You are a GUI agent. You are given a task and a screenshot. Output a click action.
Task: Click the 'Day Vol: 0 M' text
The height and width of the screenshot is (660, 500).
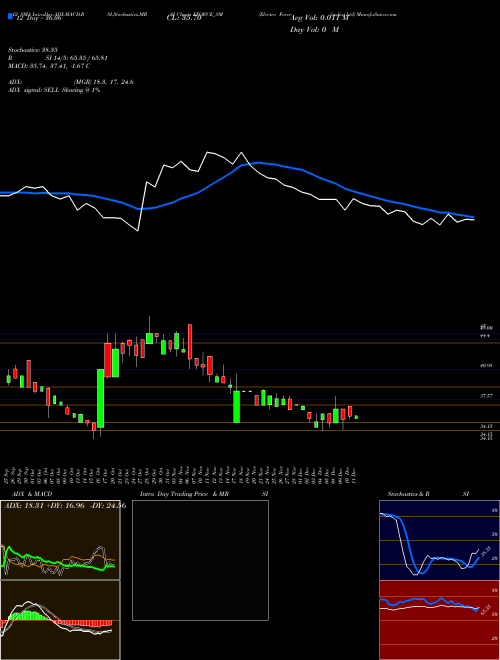[x=314, y=30]
